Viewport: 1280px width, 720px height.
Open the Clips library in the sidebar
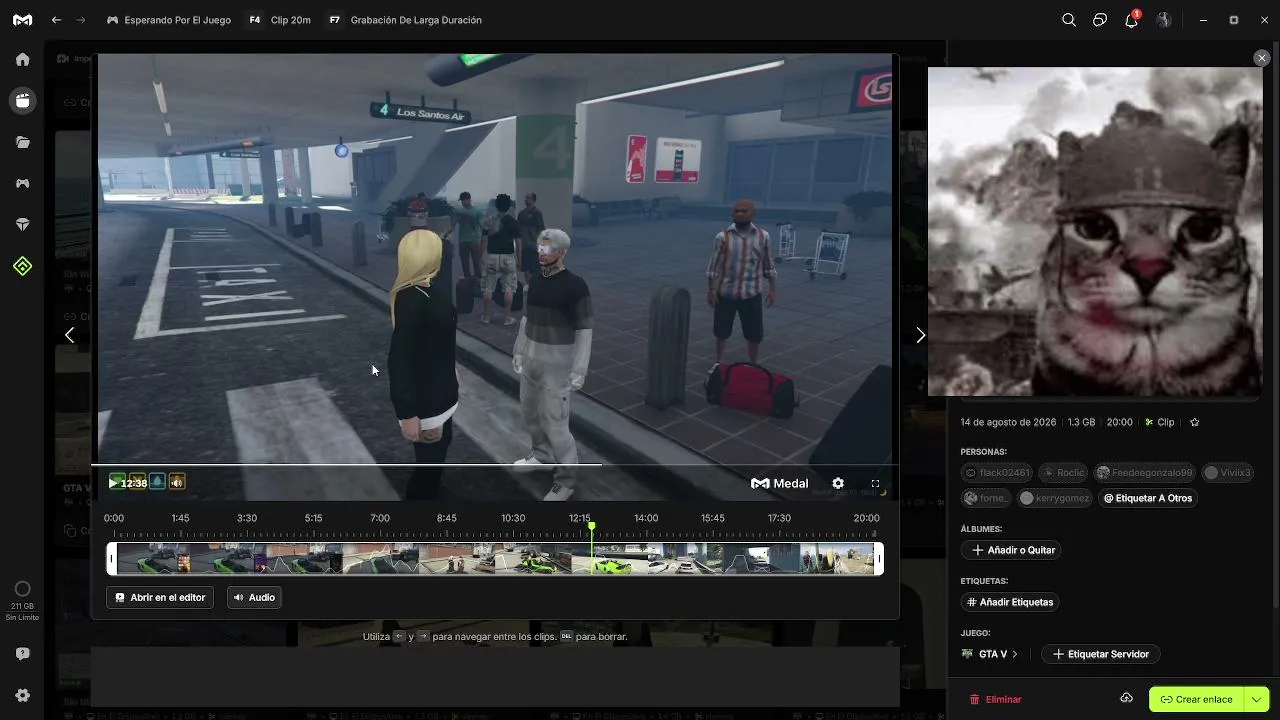(23, 101)
